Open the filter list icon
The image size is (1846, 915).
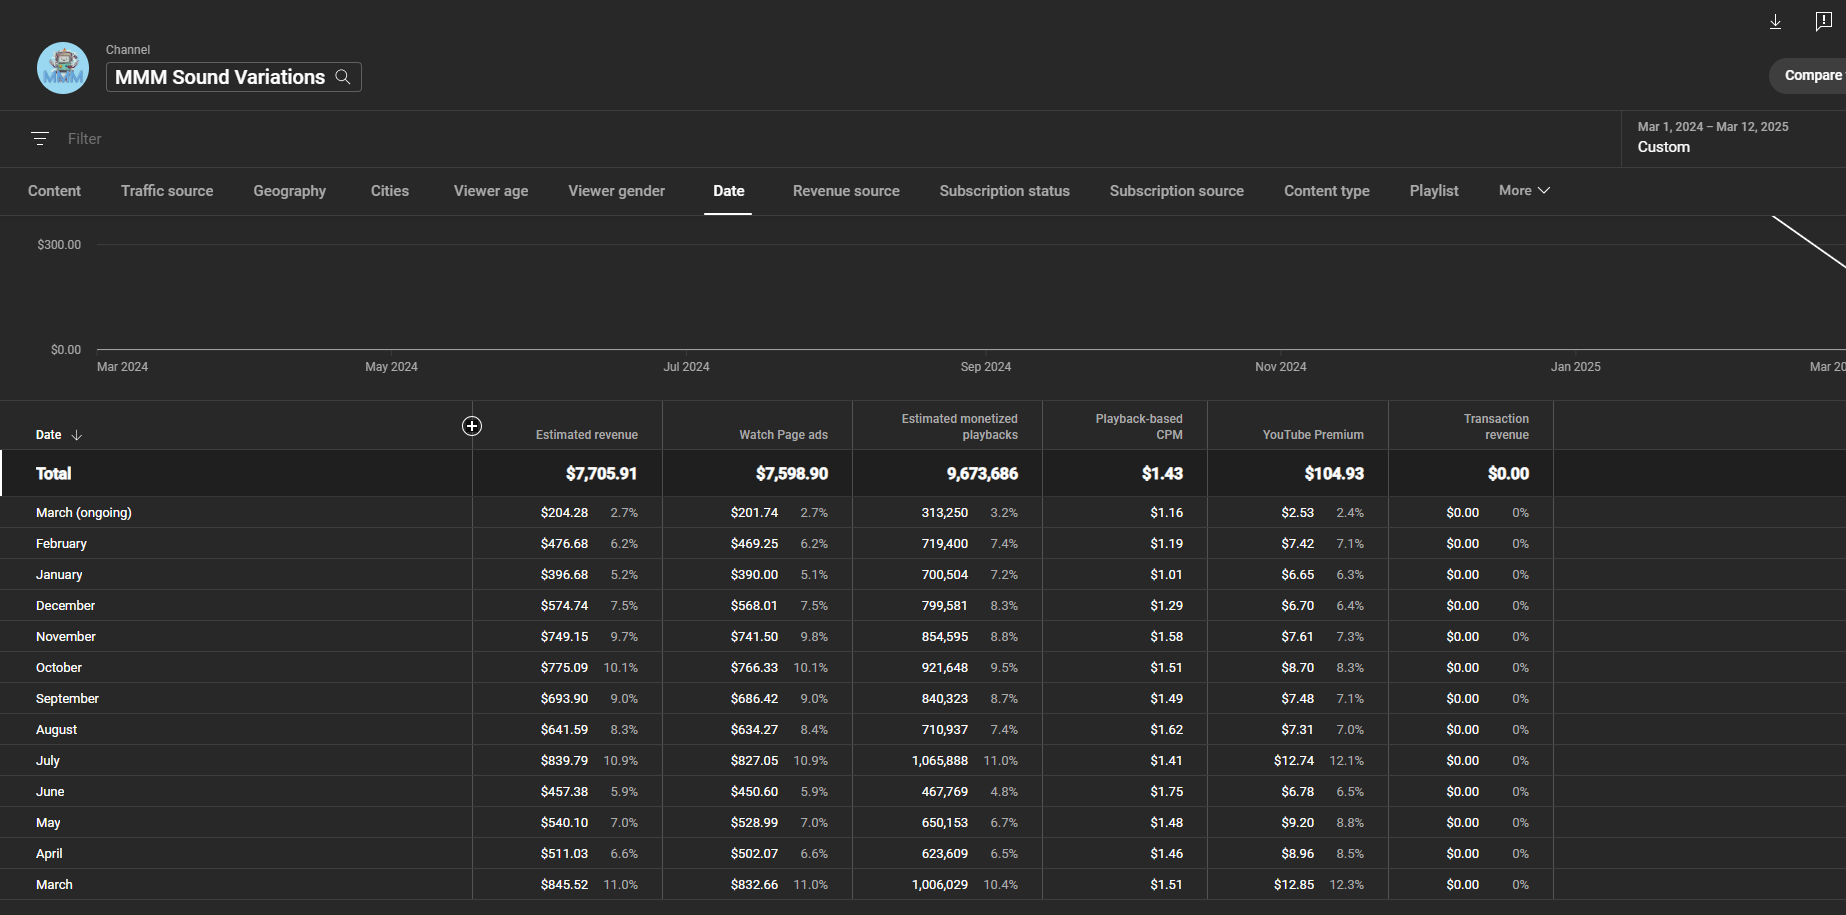tap(40, 139)
